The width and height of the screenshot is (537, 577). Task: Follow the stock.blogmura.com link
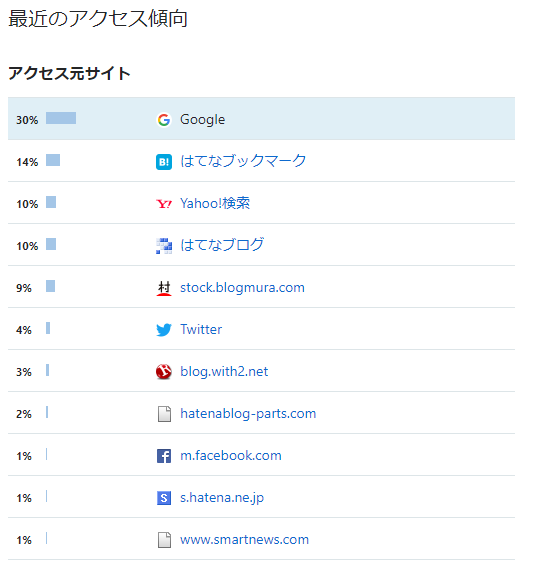point(242,287)
